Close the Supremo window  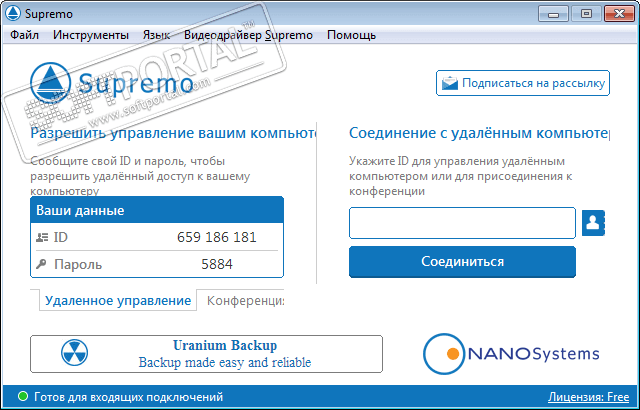click(619, 14)
